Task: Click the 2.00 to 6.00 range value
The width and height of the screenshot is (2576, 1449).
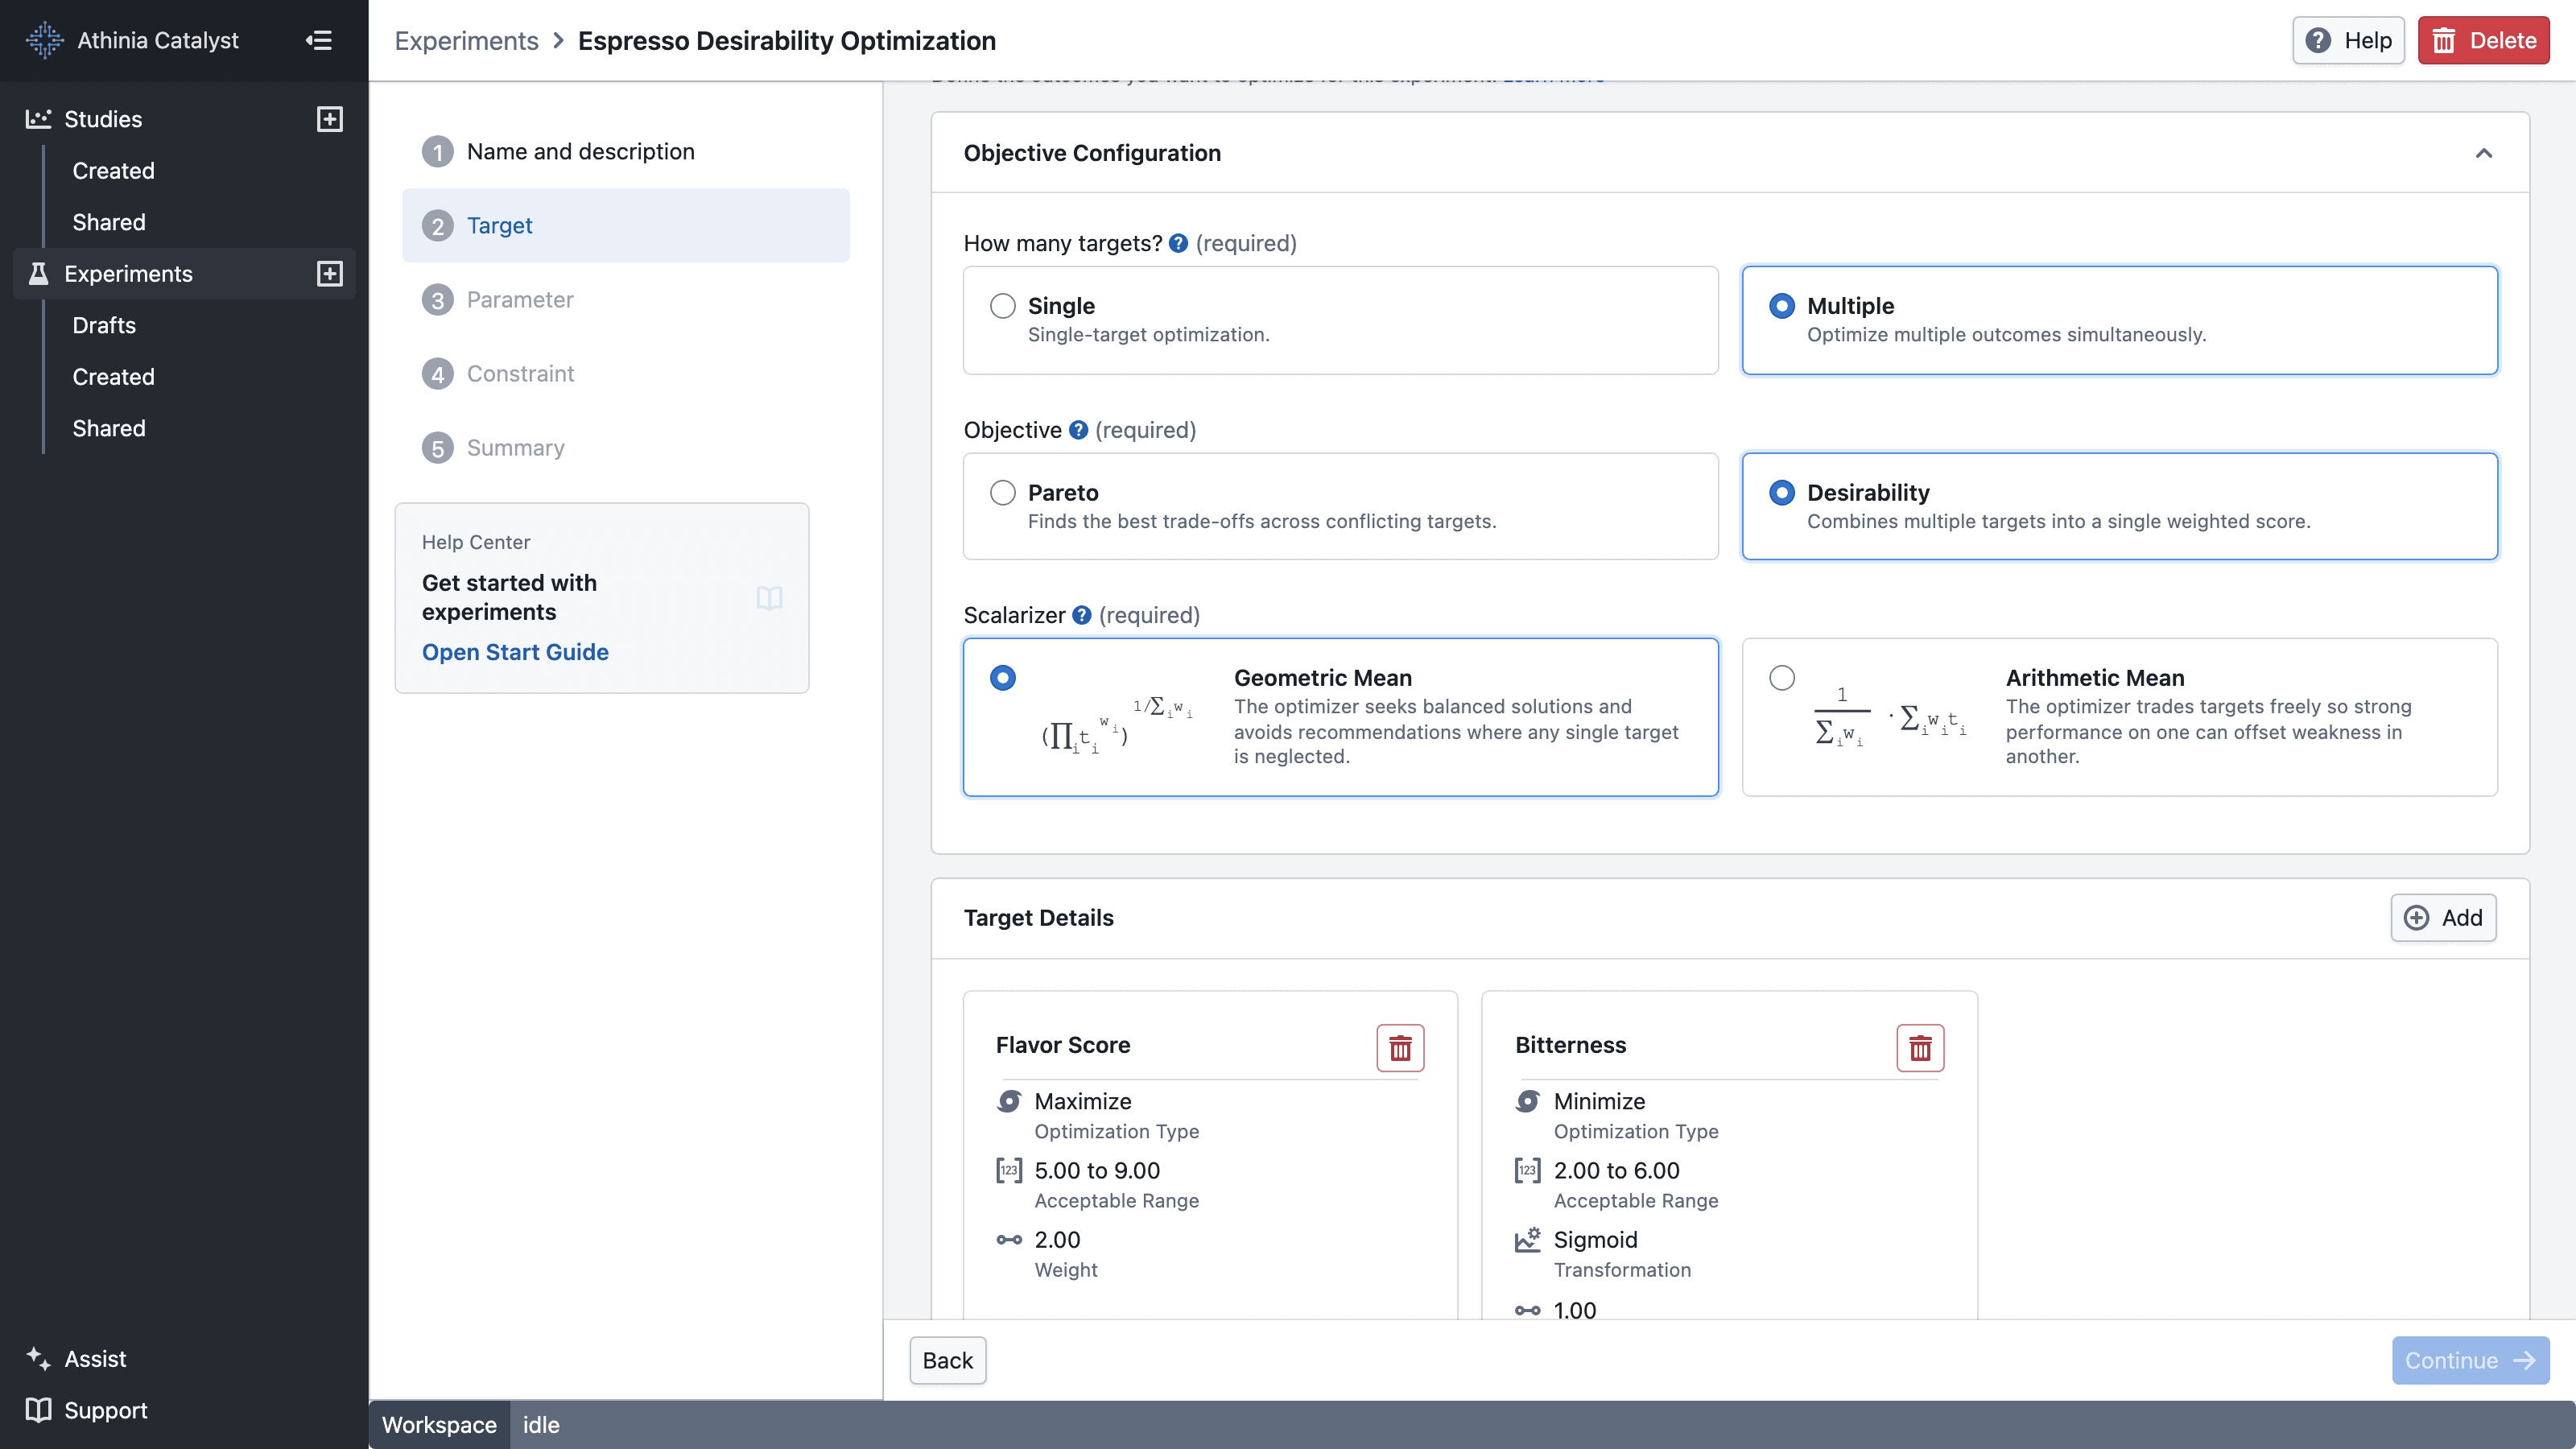Action: (x=1616, y=1170)
